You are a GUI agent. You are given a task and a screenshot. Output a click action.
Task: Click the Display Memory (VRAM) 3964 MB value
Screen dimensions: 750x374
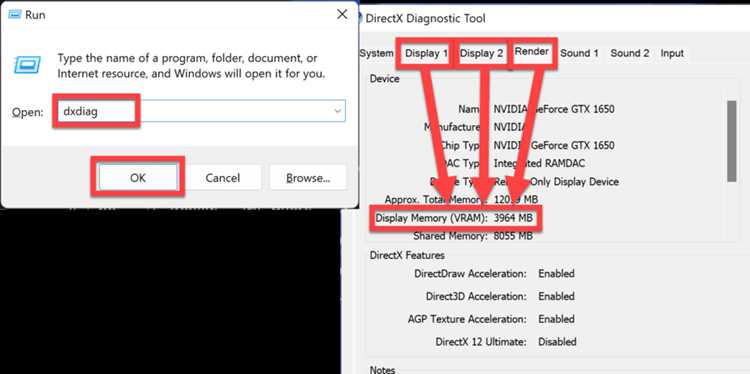(x=513, y=218)
